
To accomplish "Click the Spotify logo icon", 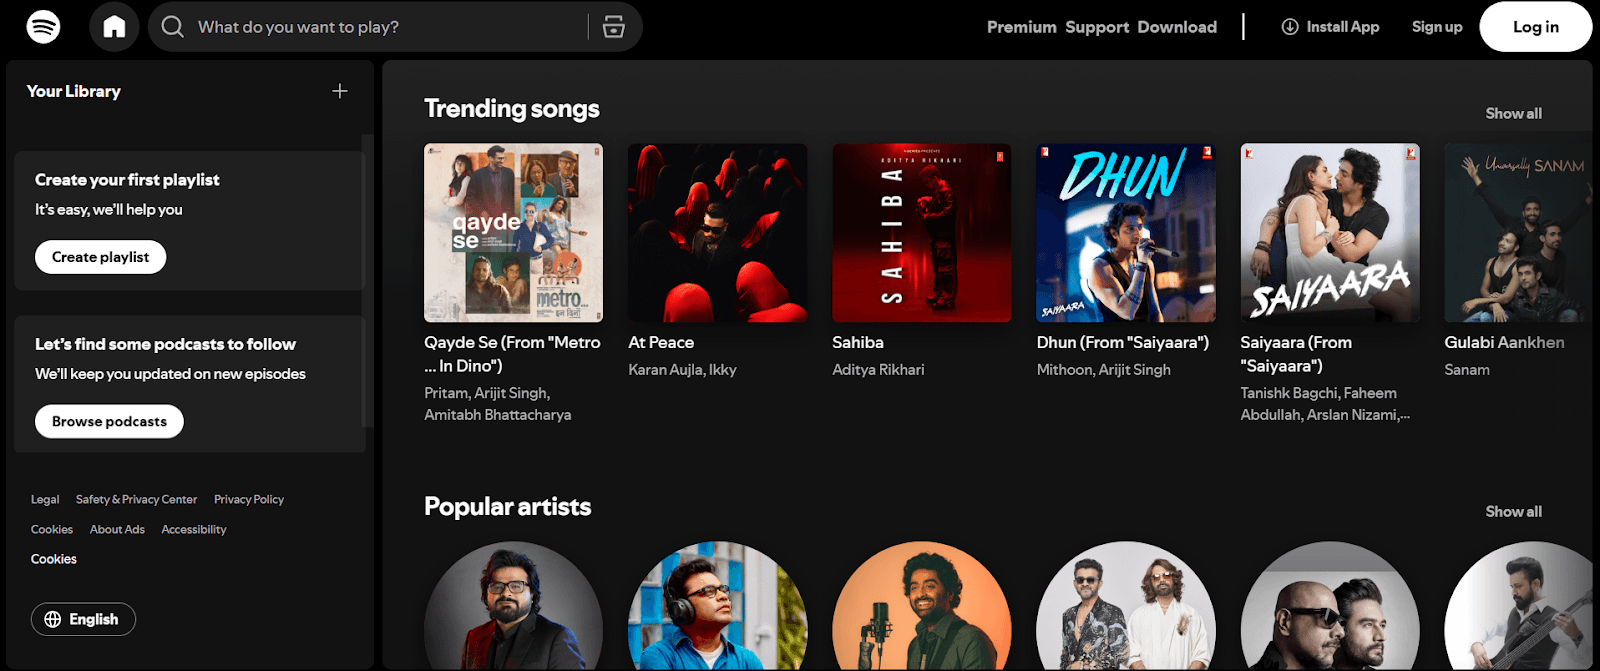I will (x=43, y=26).
